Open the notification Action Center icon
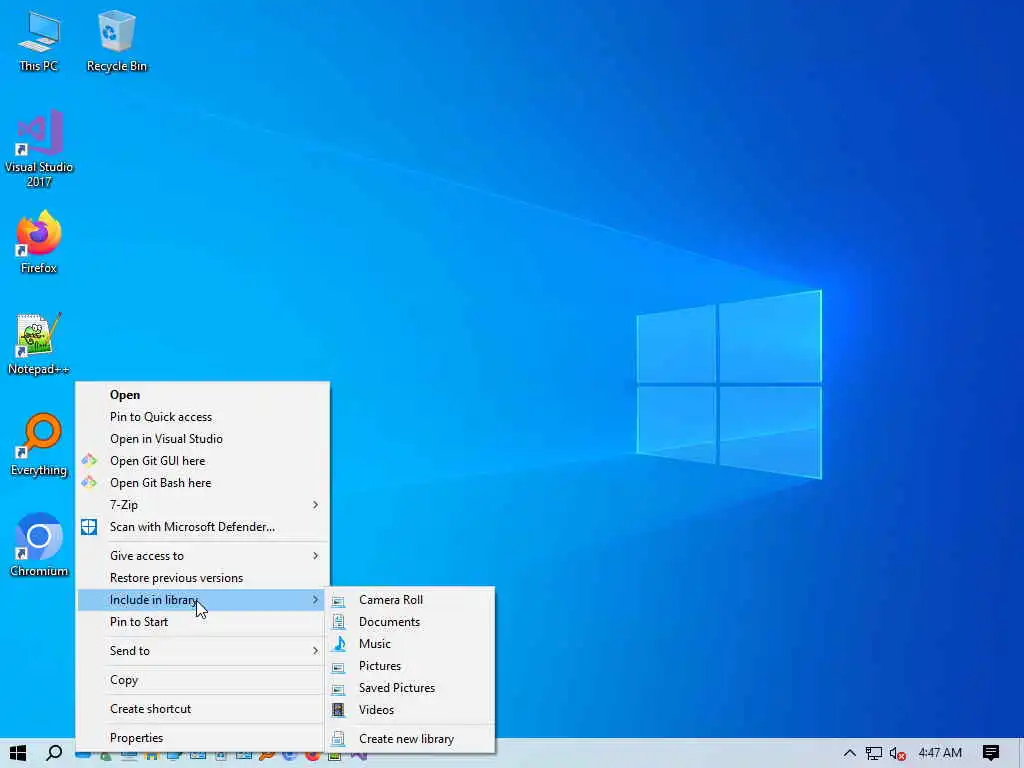Image resolution: width=1024 pixels, height=768 pixels. [991, 753]
